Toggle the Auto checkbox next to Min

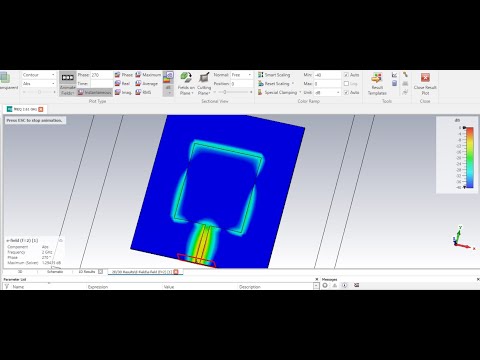click(x=346, y=75)
